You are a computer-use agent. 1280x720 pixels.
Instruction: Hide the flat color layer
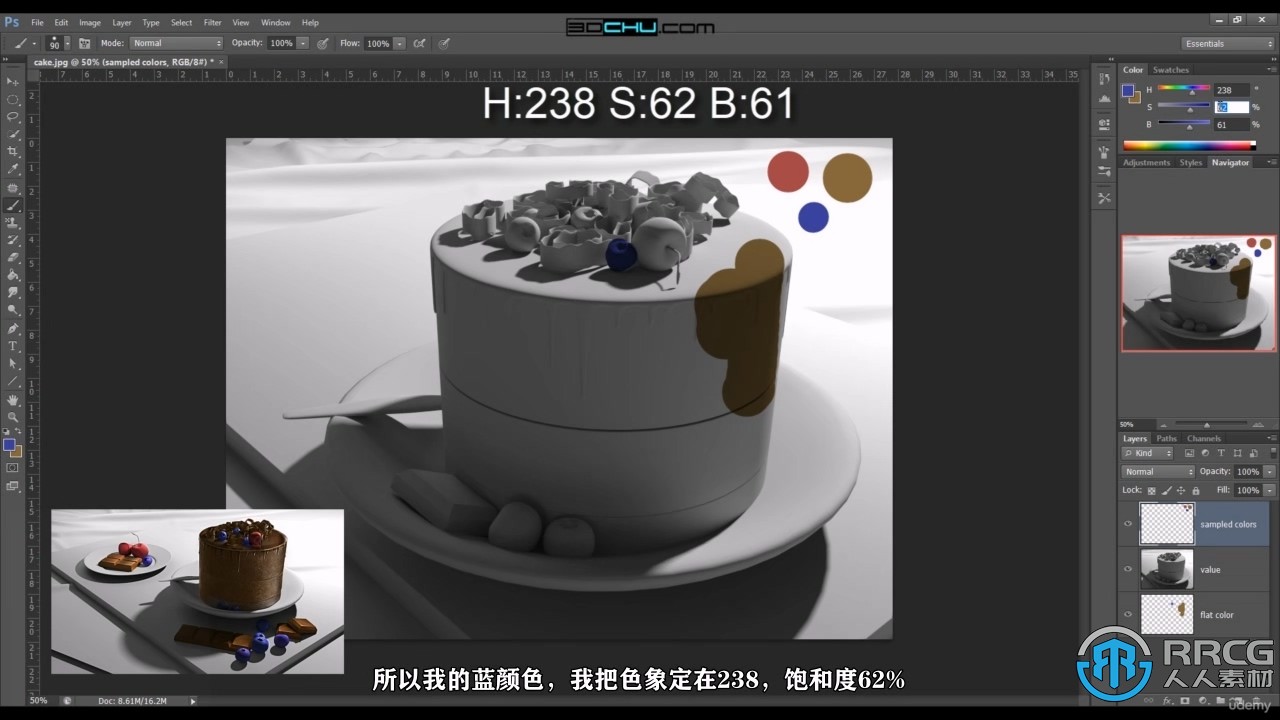pos(1128,615)
